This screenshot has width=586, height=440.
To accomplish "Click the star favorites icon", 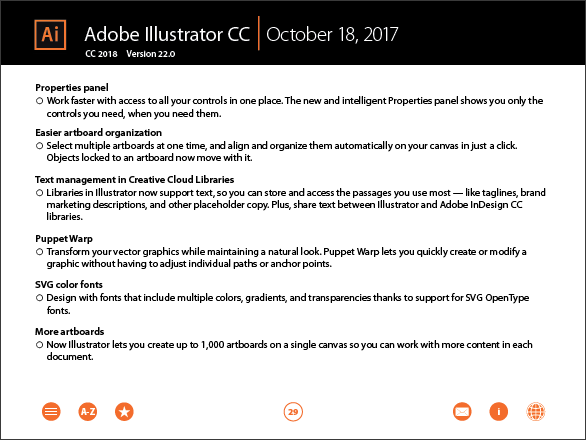I will (x=124, y=412).
